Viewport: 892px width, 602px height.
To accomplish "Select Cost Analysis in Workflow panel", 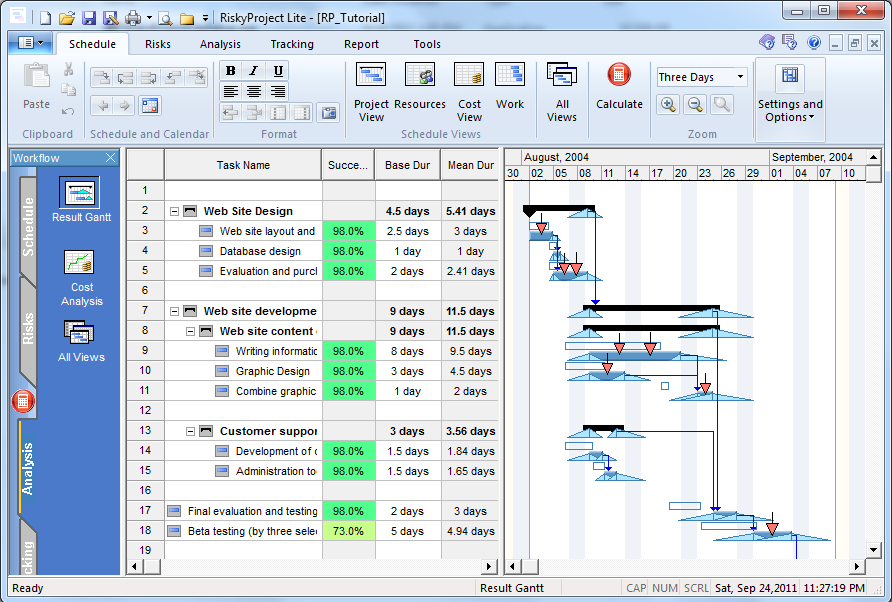I will point(81,279).
